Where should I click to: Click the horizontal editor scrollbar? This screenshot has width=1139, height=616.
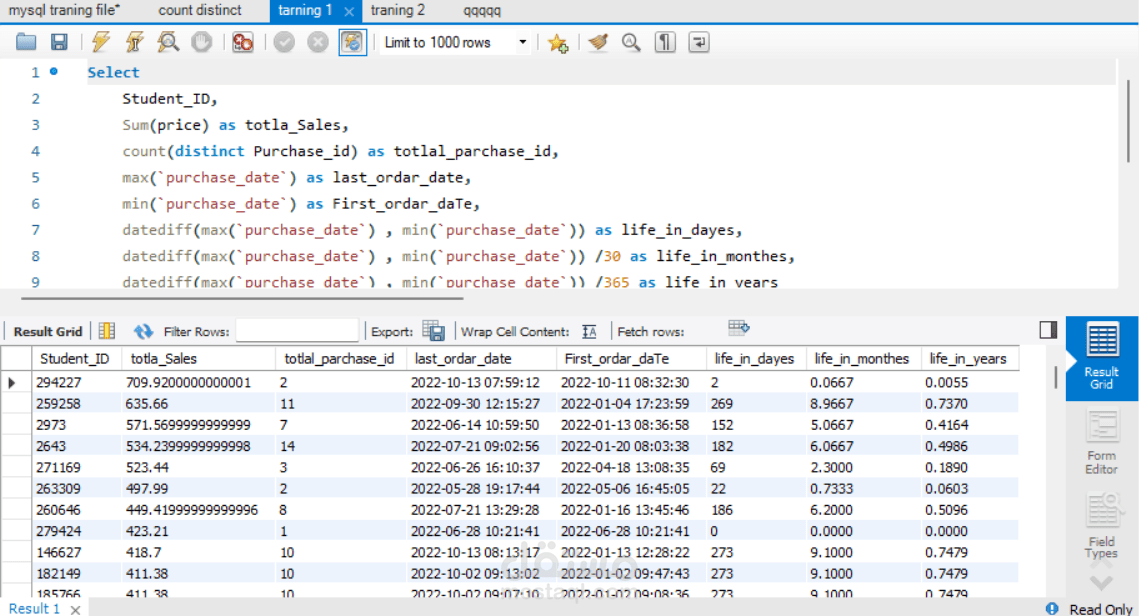[x=242, y=298]
